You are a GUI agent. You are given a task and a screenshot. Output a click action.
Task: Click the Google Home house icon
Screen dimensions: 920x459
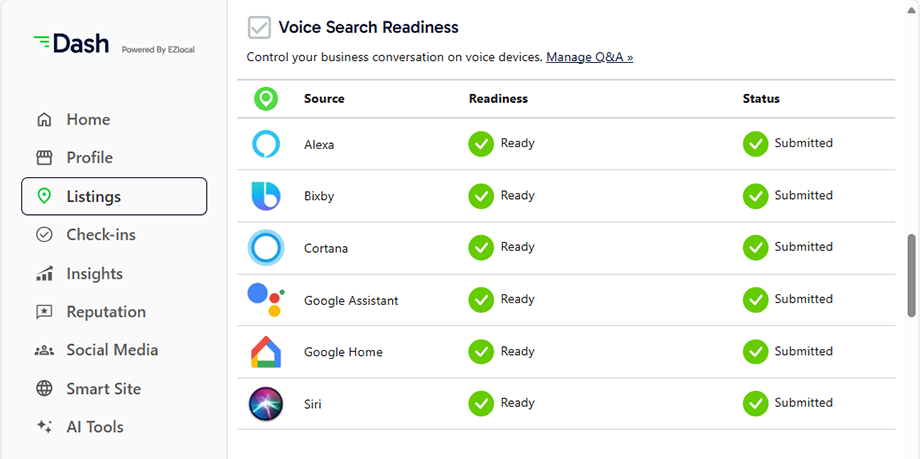coord(266,352)
